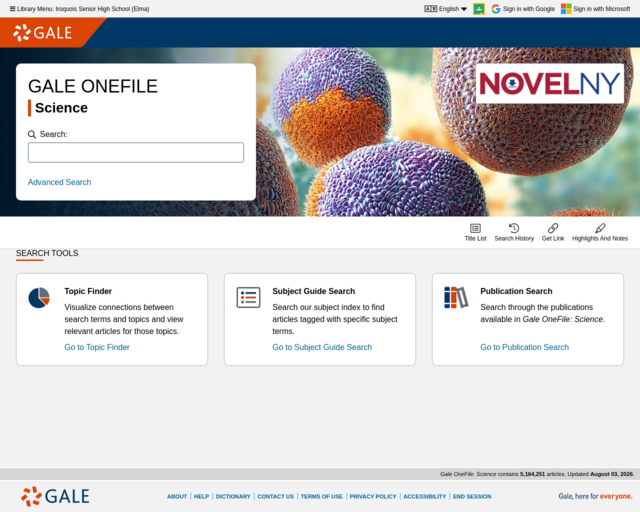Image resolution: width=640 pixels, height=512 pixels.
Task: Click the Publication Search card title
Action: [516, 291]
